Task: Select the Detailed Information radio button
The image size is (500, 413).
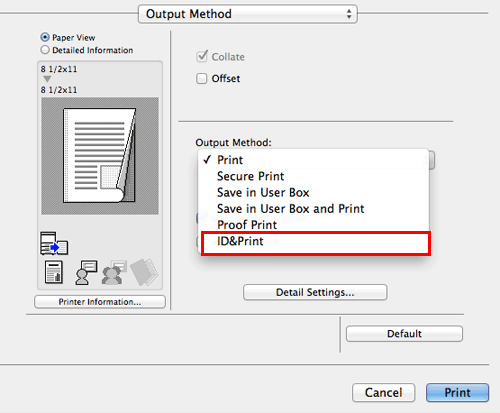Action: pyautogui.click(x=45, y=50)
